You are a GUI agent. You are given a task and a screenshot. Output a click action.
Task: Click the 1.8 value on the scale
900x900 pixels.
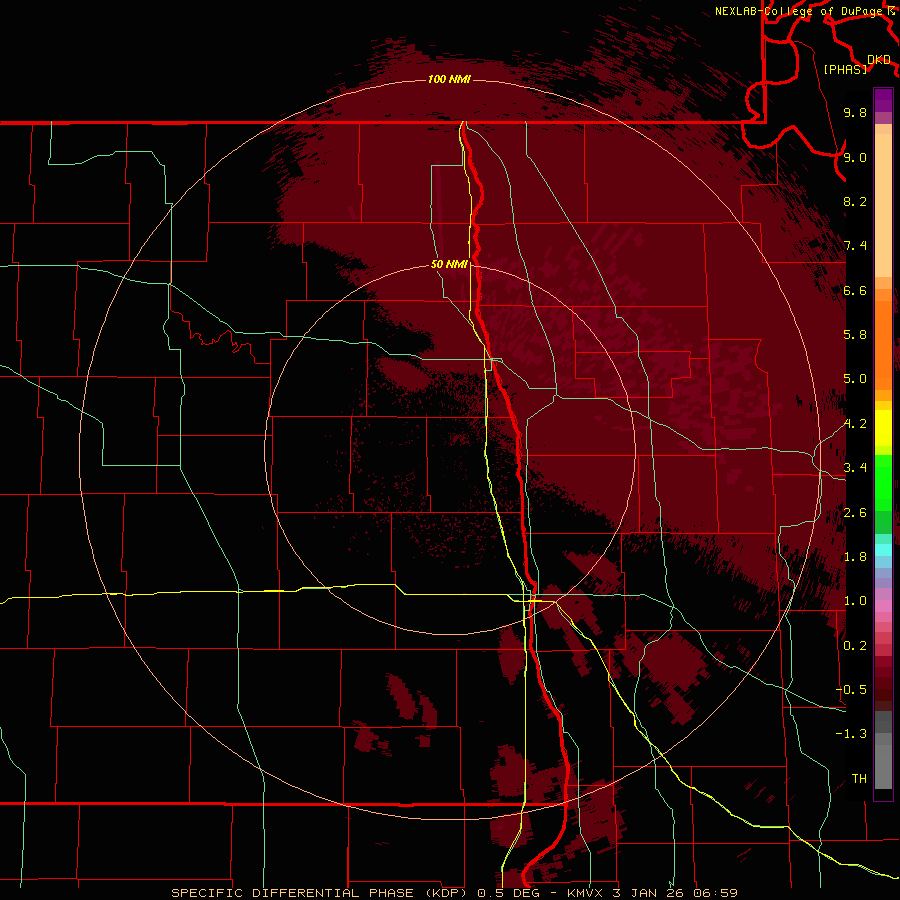pos(855,557)
